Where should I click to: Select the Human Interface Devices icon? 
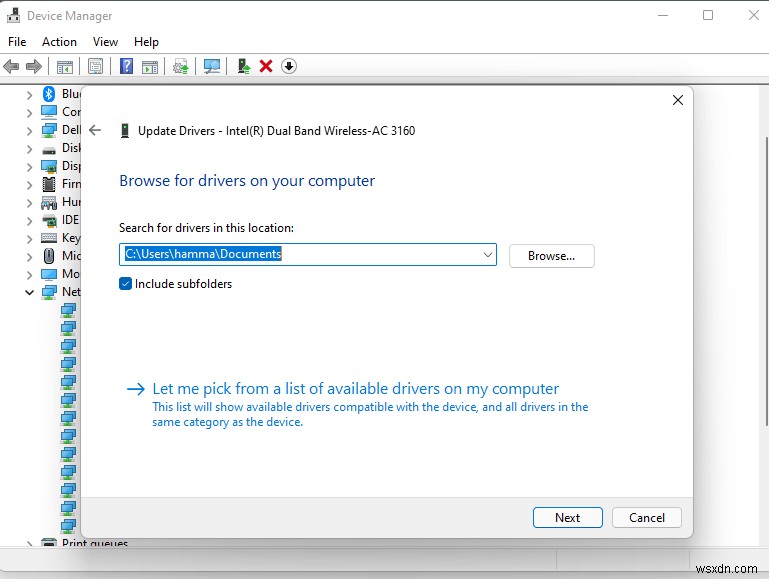coord(49,202)
